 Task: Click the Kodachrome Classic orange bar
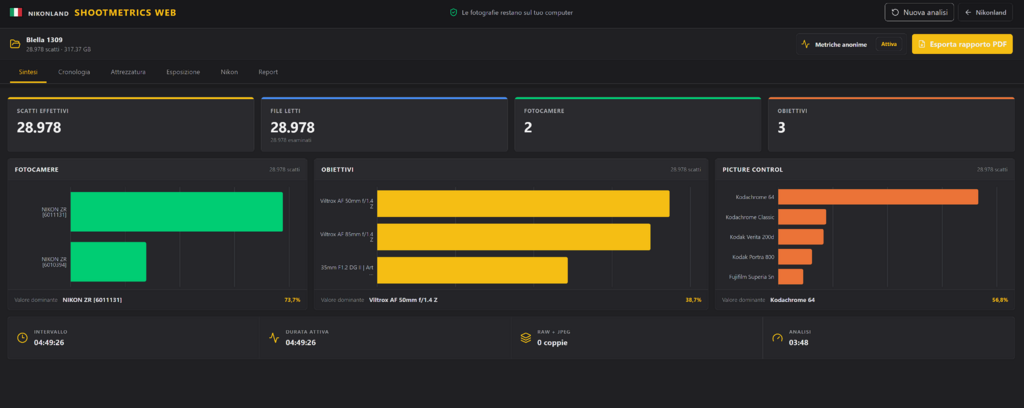tap(802, 217)
